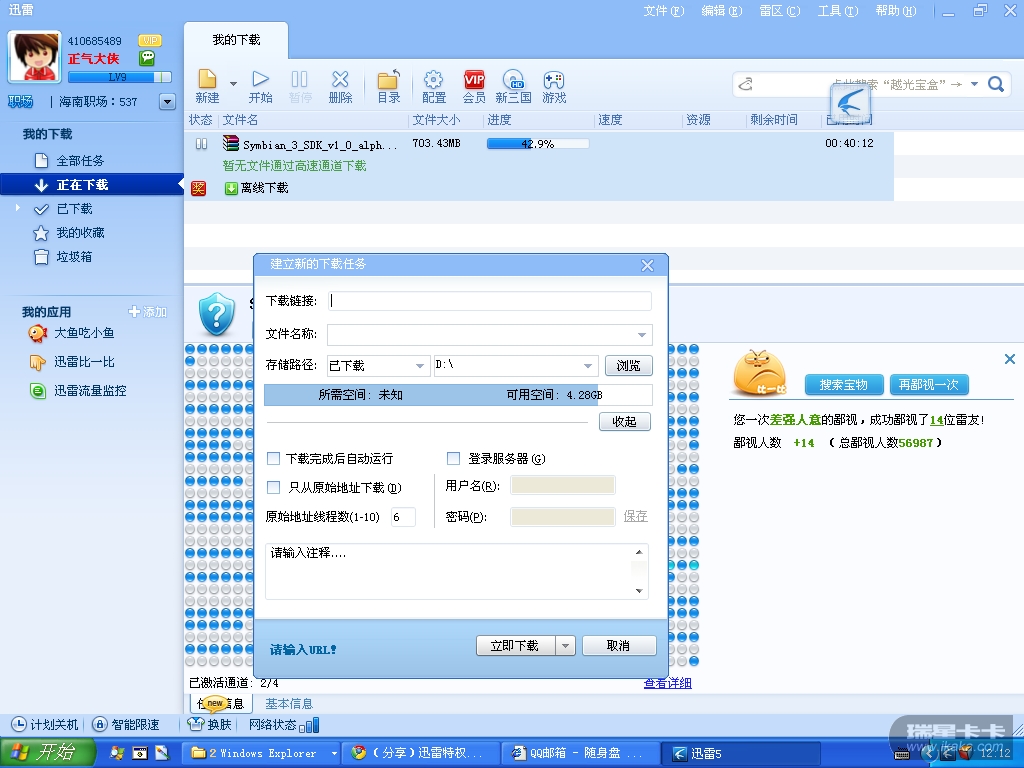Viewport: 1024px width, 768px height.
Task: Expand the arrow beside 已下载
Action: coord(18,208)
